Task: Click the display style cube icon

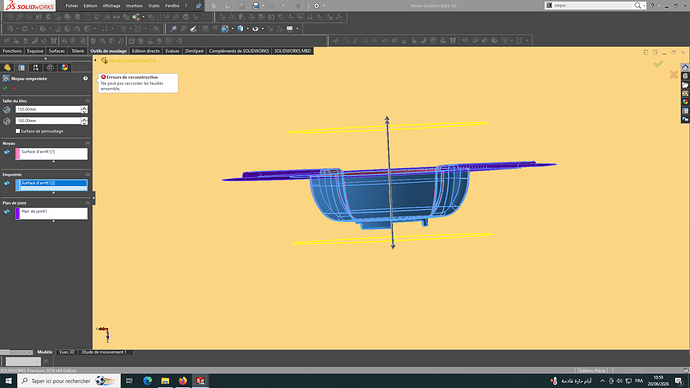Action: [x=240, y=29]
